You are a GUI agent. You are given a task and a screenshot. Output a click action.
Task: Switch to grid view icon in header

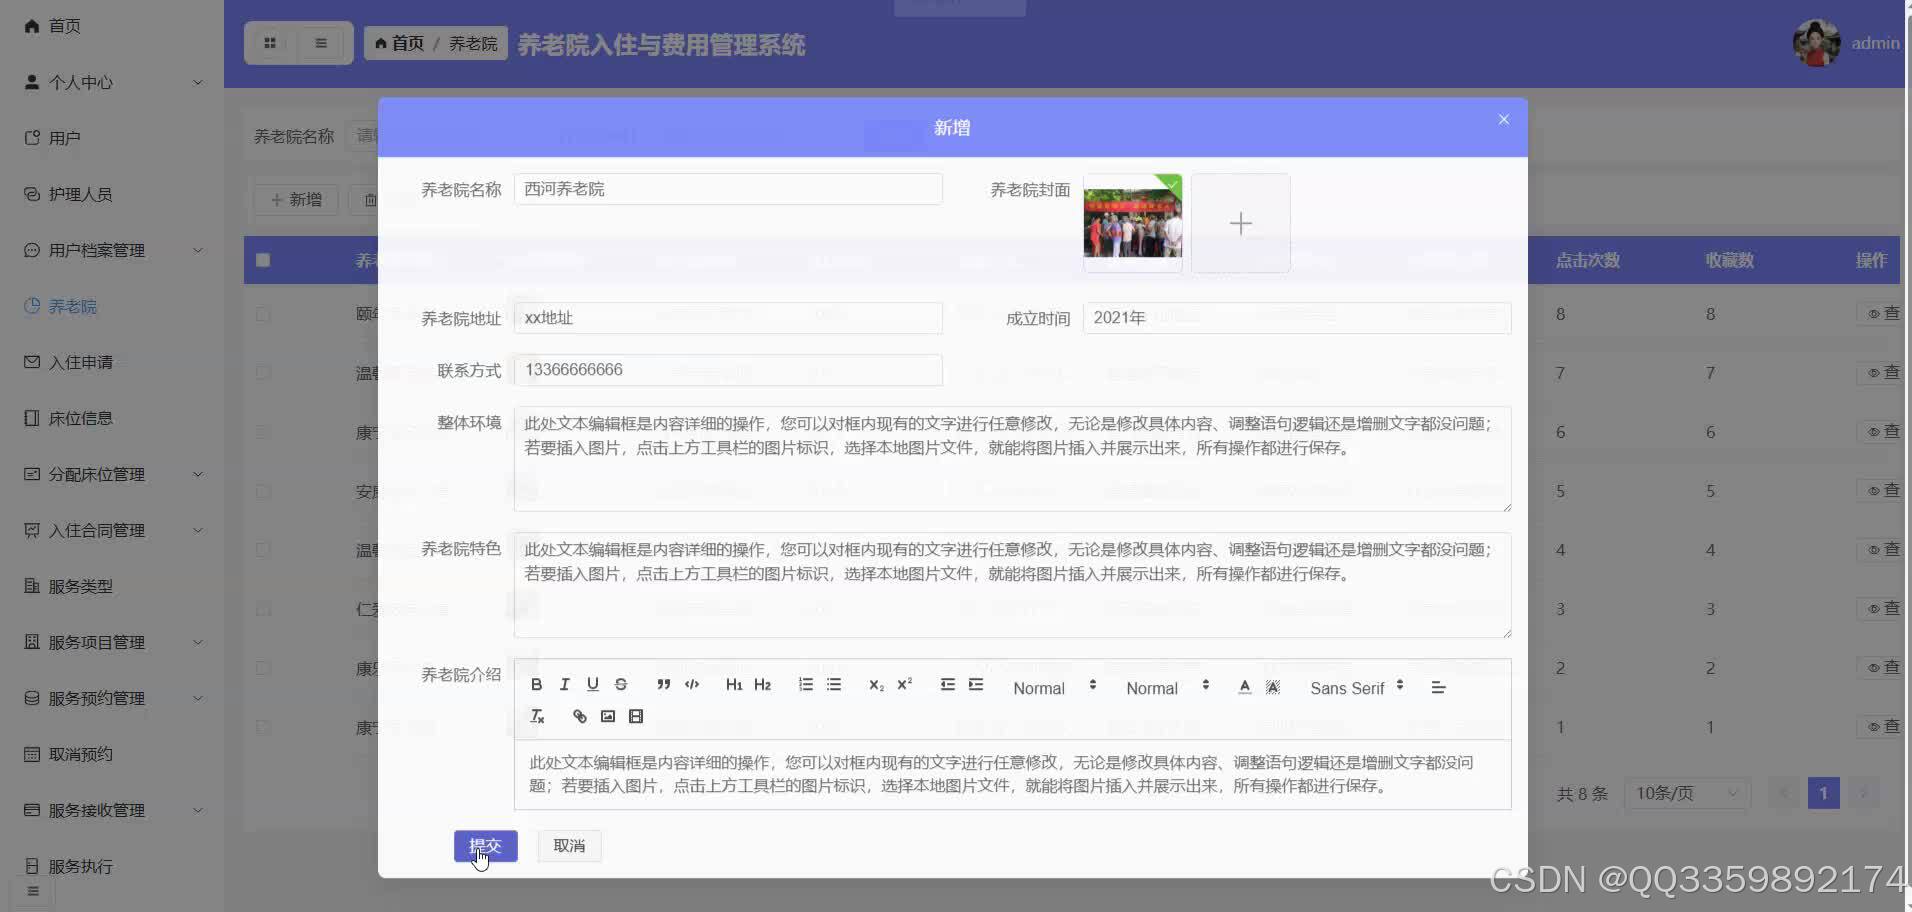[270, 43]
